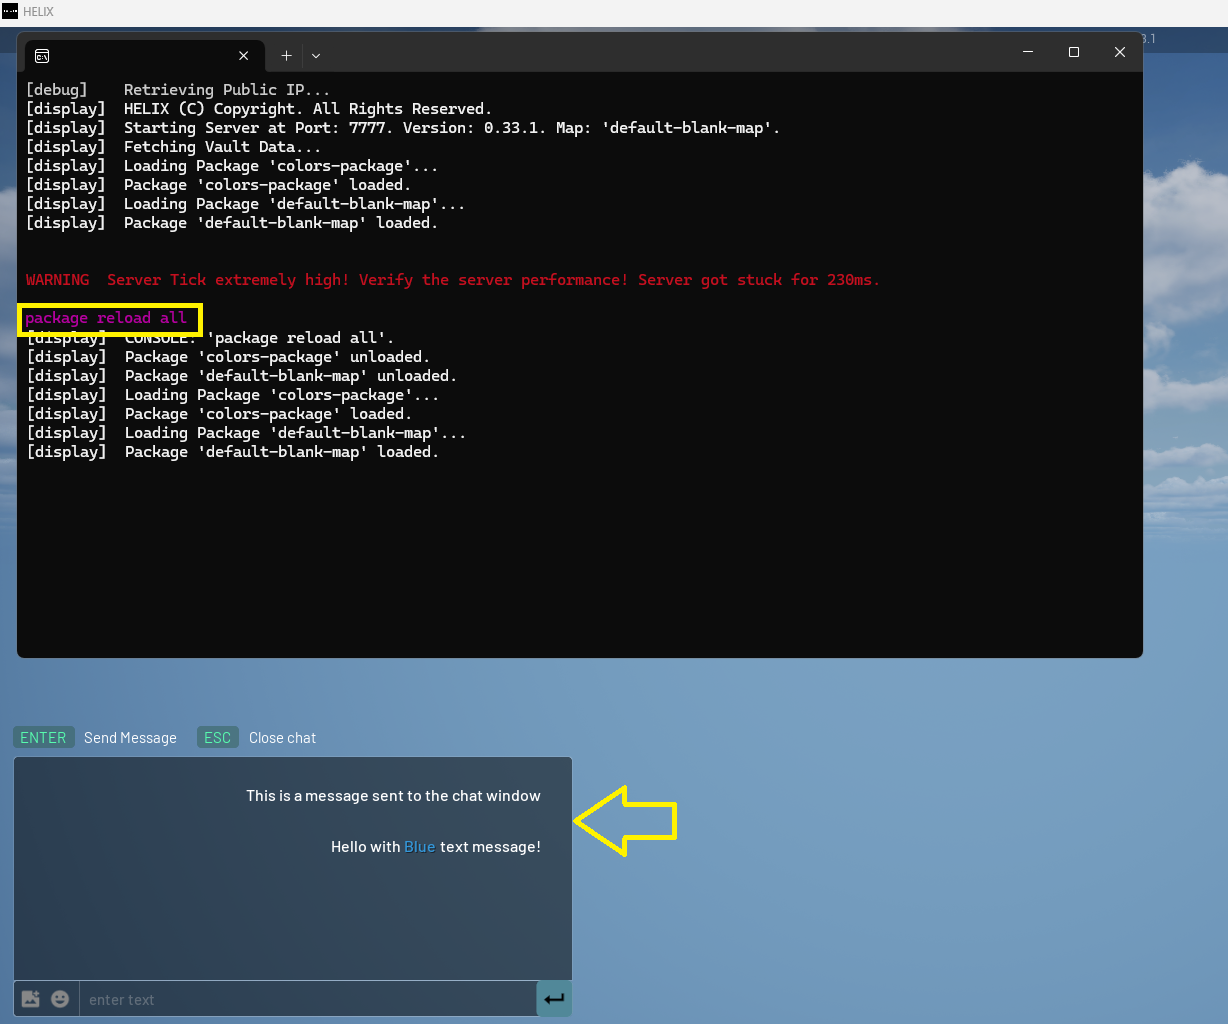Screen dimensions: 1228x1029
Task: Expand the terminal profile dropdown chevron
Action: tap(316, 56)
